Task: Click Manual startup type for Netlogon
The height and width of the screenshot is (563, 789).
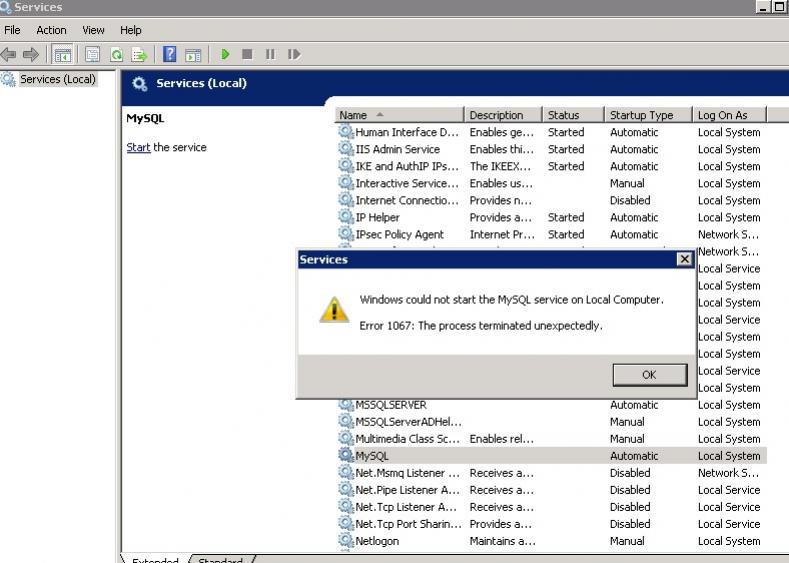Action: pyautogui.click(x=627, y=541)
